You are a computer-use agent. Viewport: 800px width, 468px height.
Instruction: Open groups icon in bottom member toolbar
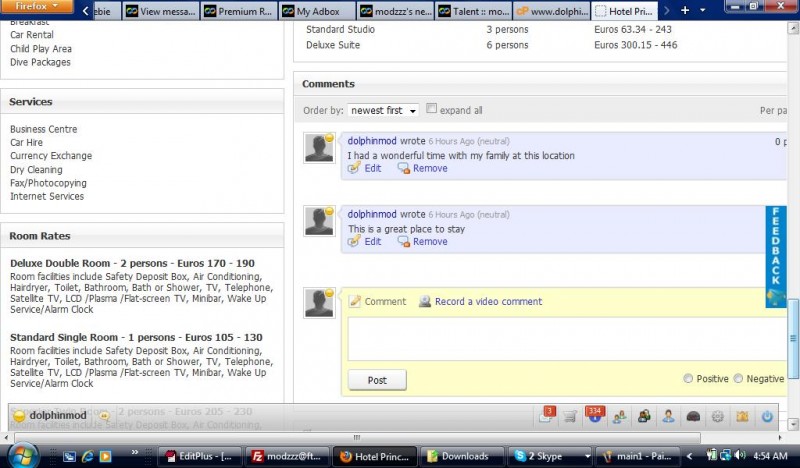(644, 416)
